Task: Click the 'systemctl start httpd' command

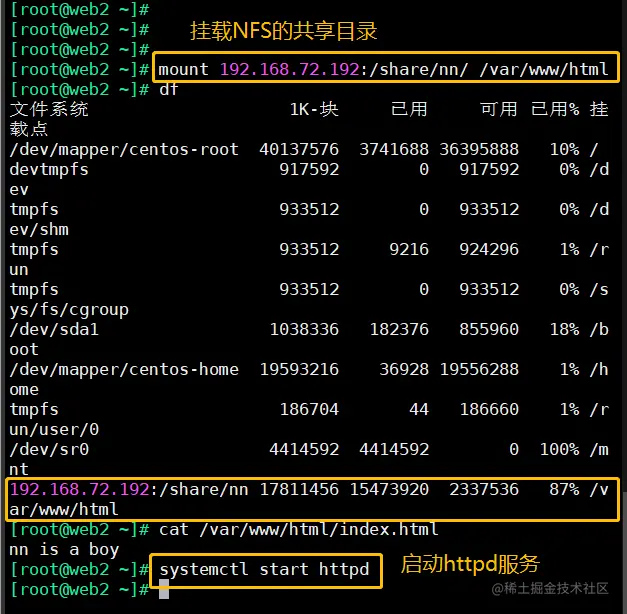Action: pyautogui.click(x=264, y=570)
